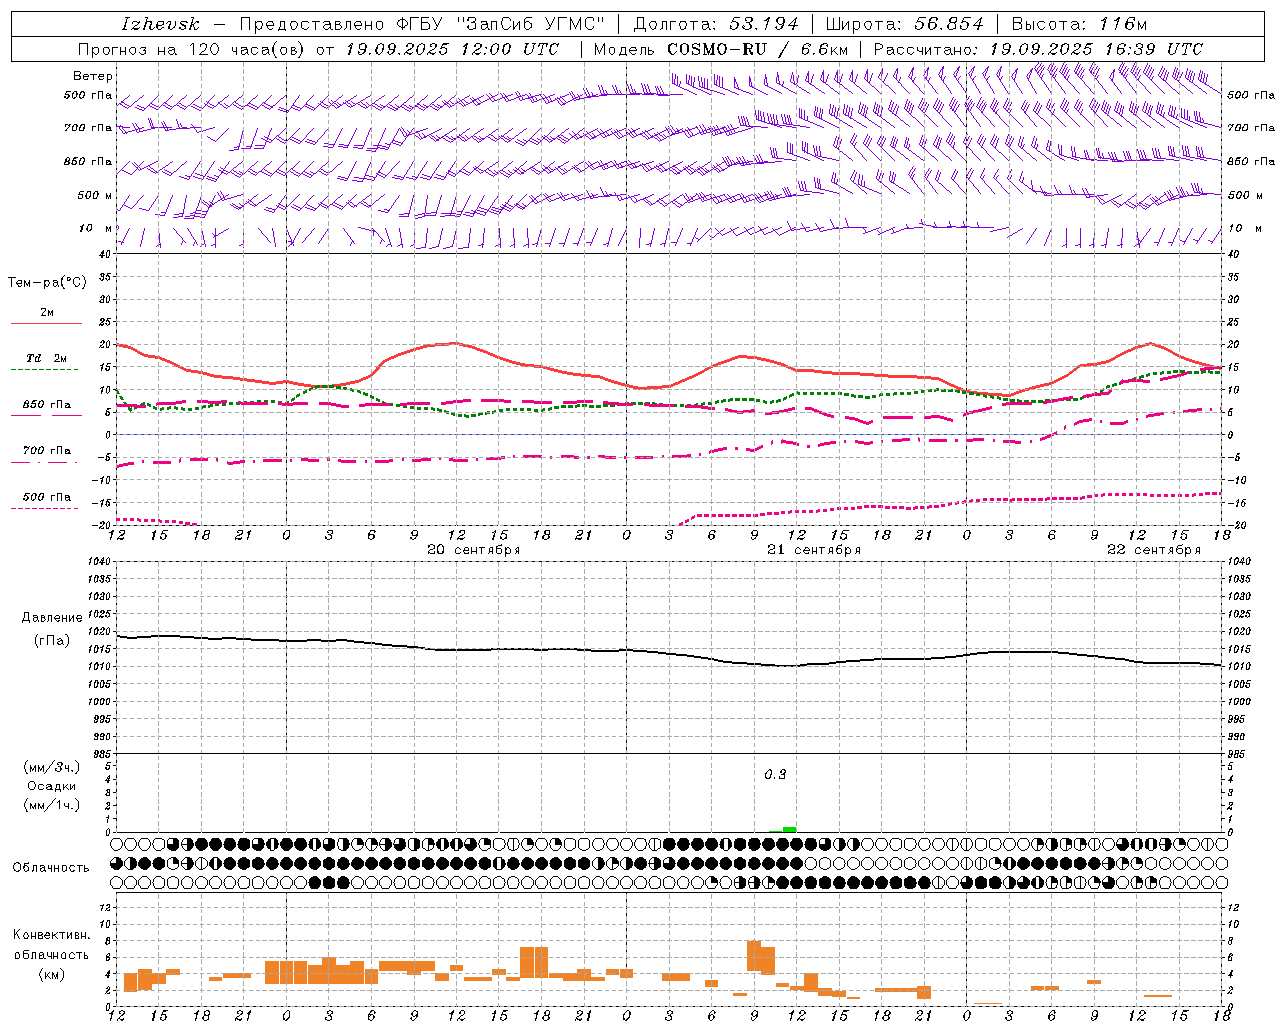The width and height of the screenshot is (1280, 1024).
Task: Select the forecast start time 19.09.2025 12:00 UTC
Action: pos(452,49)
